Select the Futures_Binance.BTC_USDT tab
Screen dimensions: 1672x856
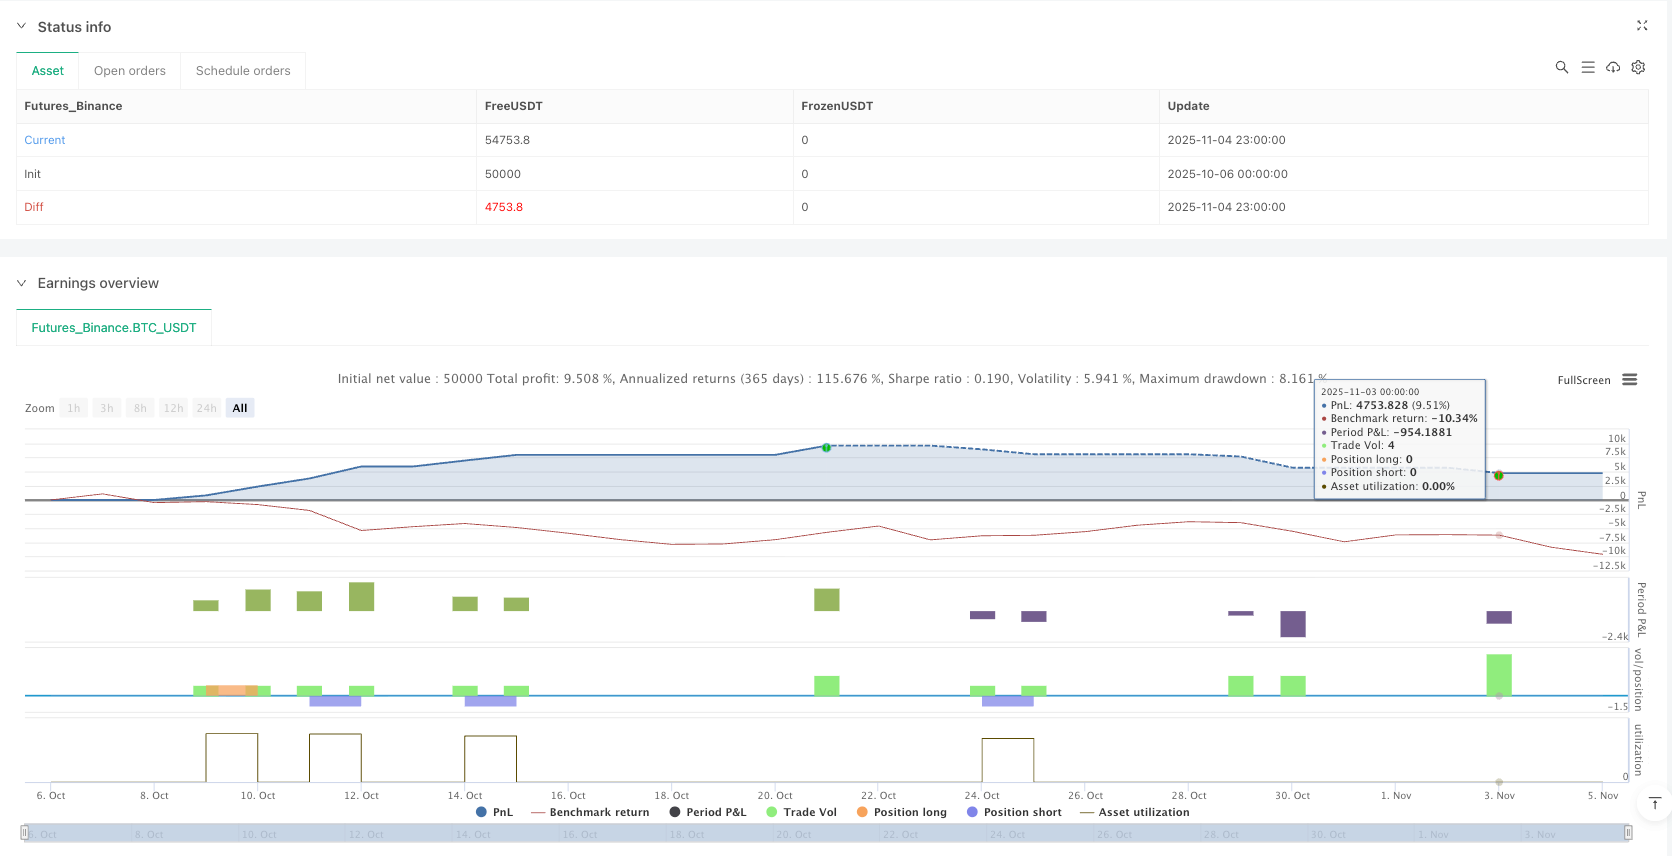click(x=114, y=328)
